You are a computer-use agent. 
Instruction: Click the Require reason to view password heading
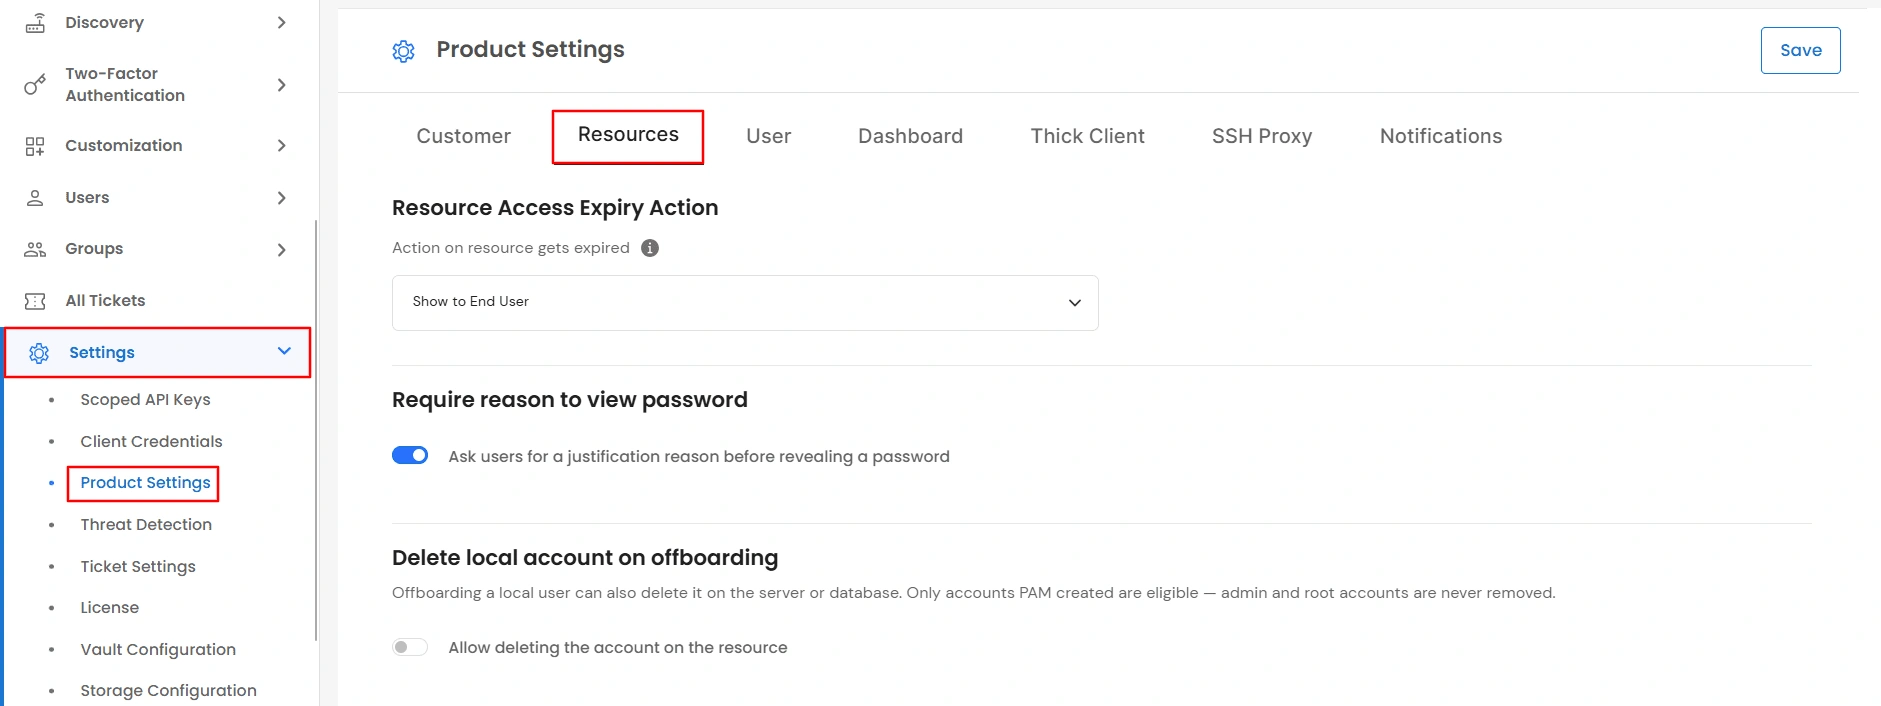pyautogui.click(x=570, y=400)
